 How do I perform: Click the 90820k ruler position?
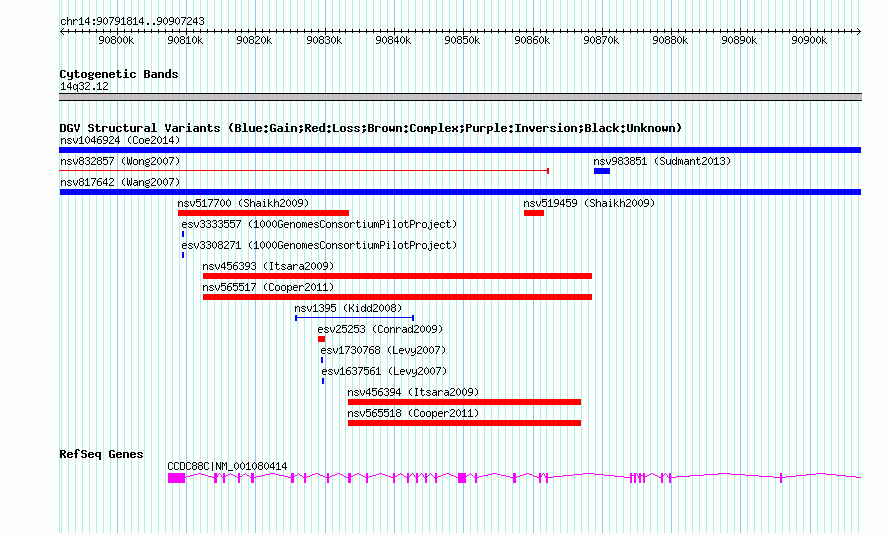254,40
